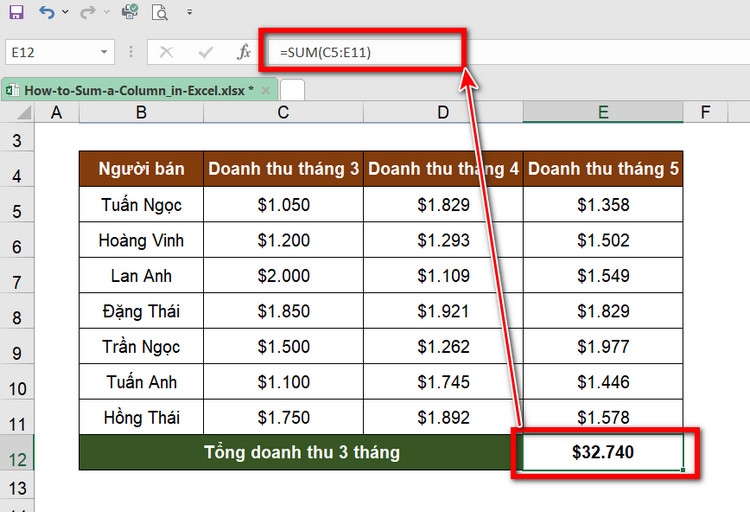Viewport: 750px width, 512px height.
Task: Select column A header
Action: coord(56,113)
